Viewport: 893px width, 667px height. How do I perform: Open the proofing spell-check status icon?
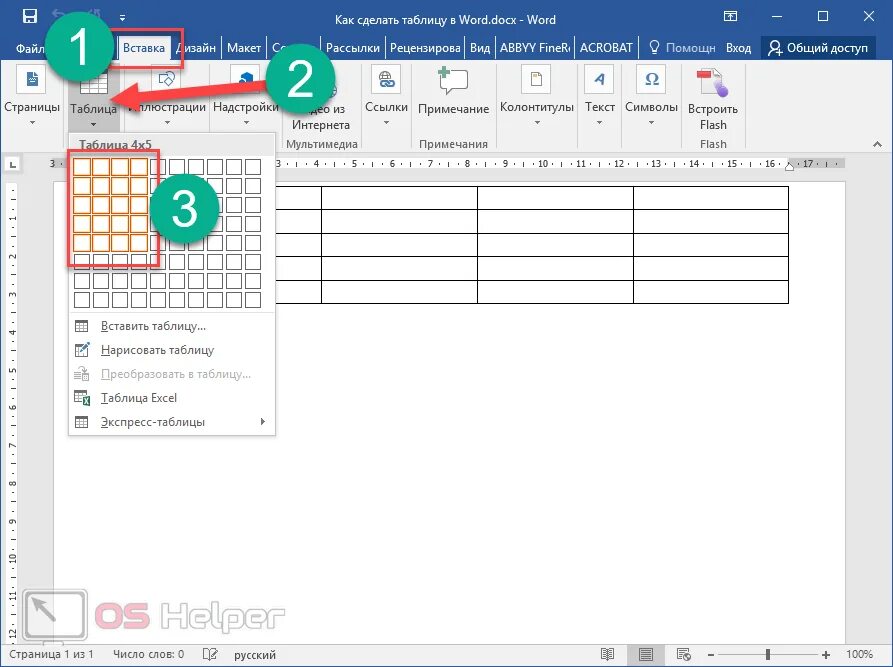[x=210, y=654]
